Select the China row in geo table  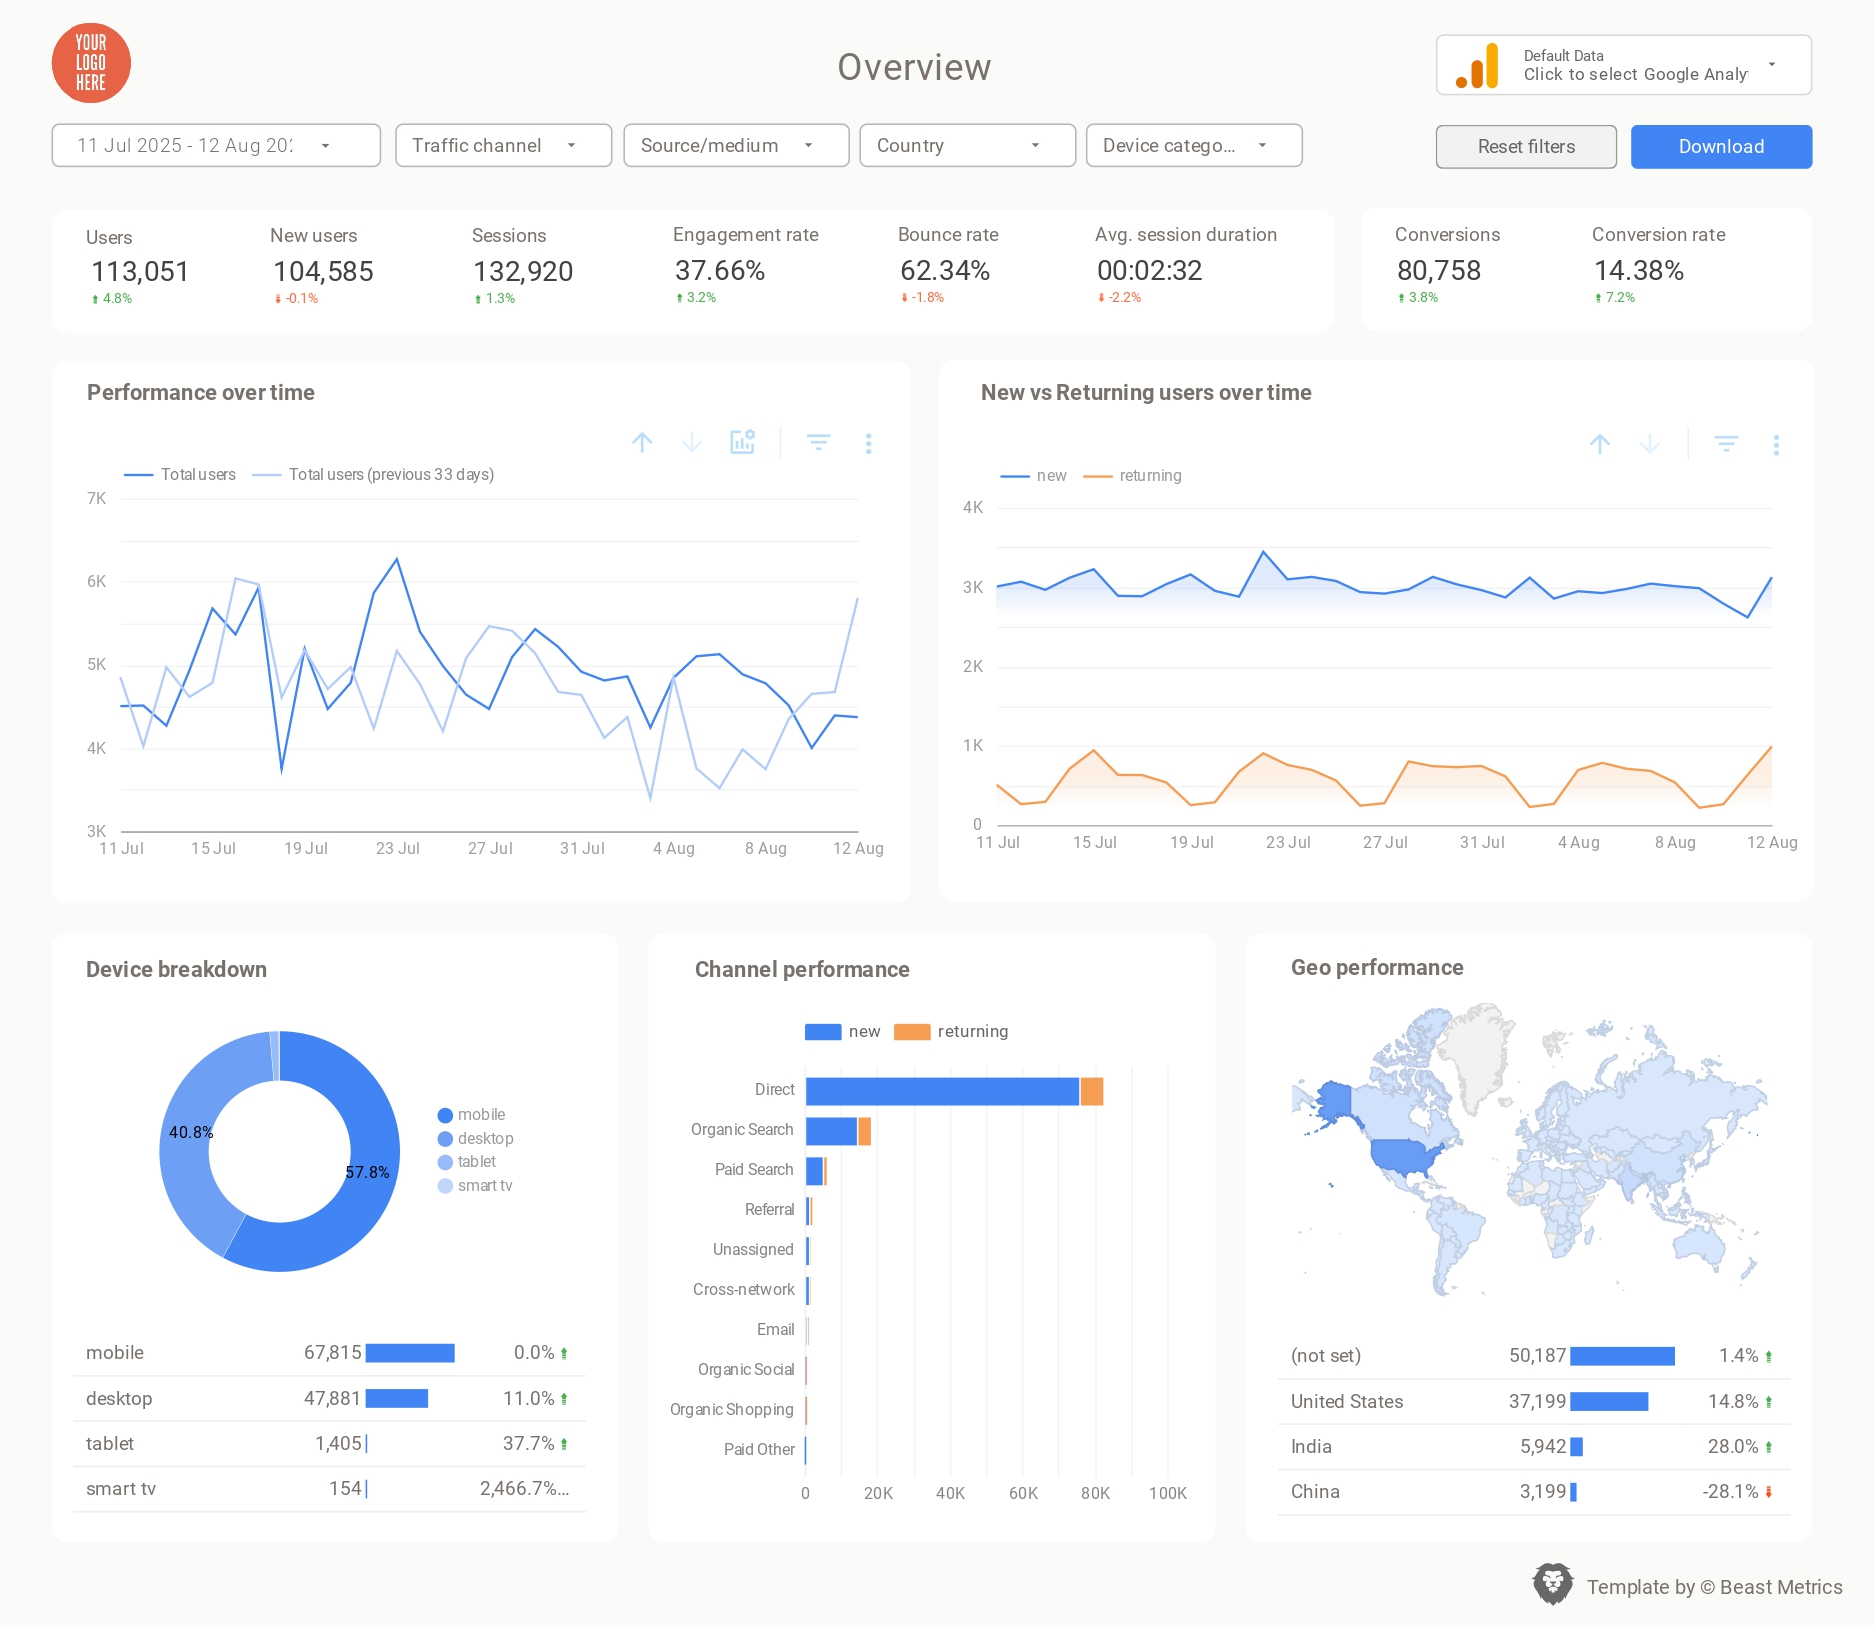click(1534, 1492)
